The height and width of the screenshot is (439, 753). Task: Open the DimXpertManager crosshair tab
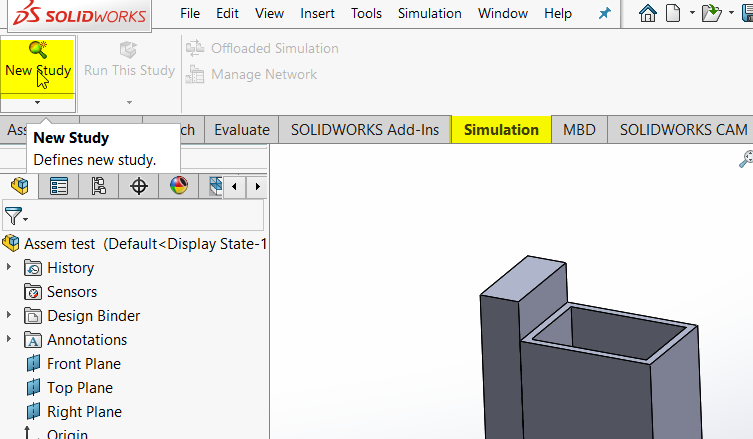coord(138,186)
